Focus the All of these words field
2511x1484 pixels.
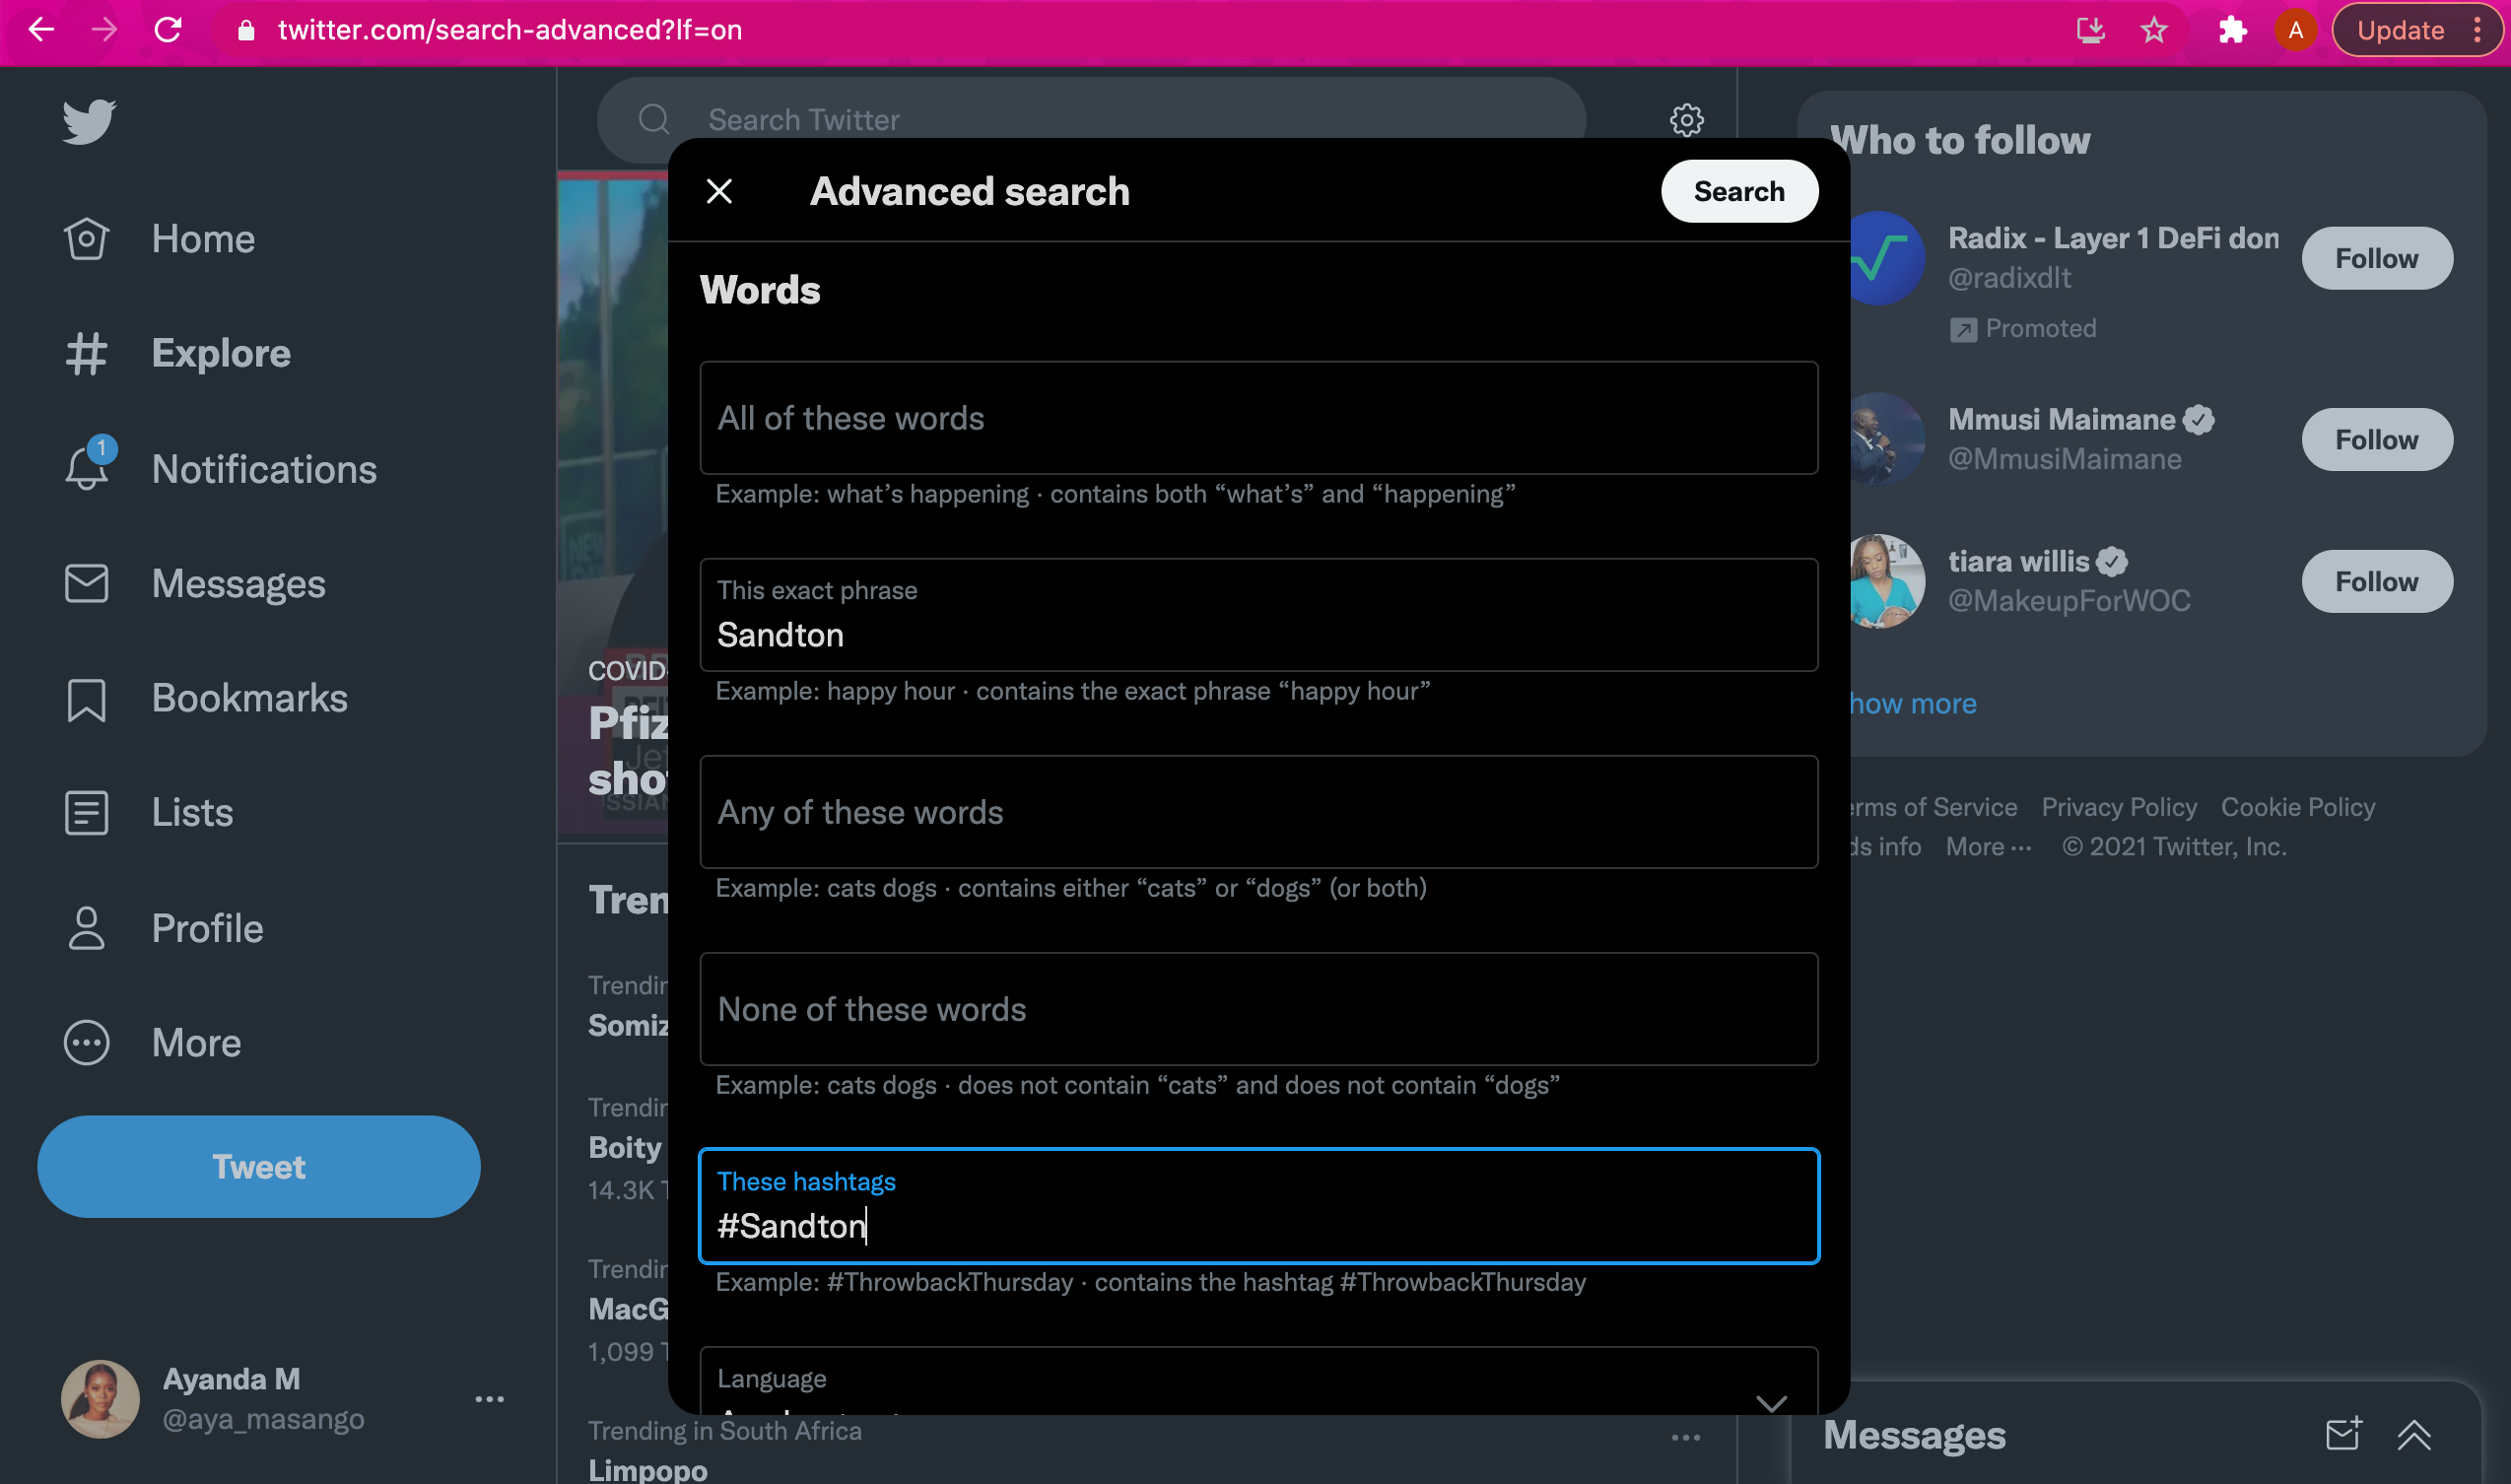1258,418
